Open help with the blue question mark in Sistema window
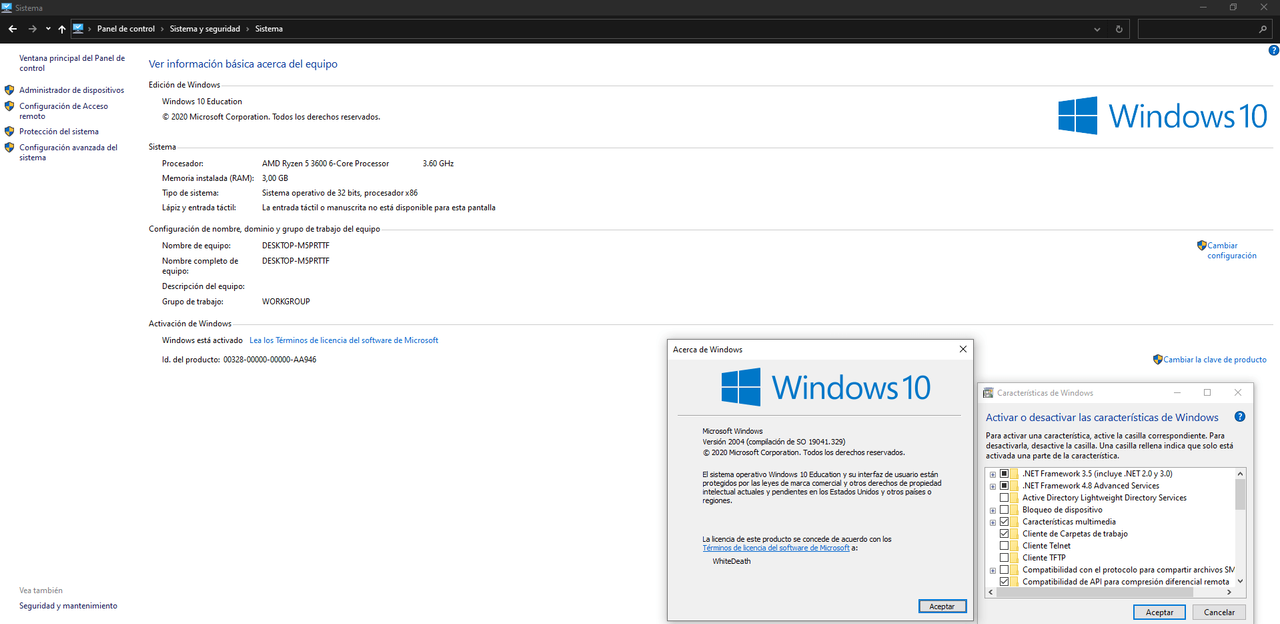 click(1273, 49)
